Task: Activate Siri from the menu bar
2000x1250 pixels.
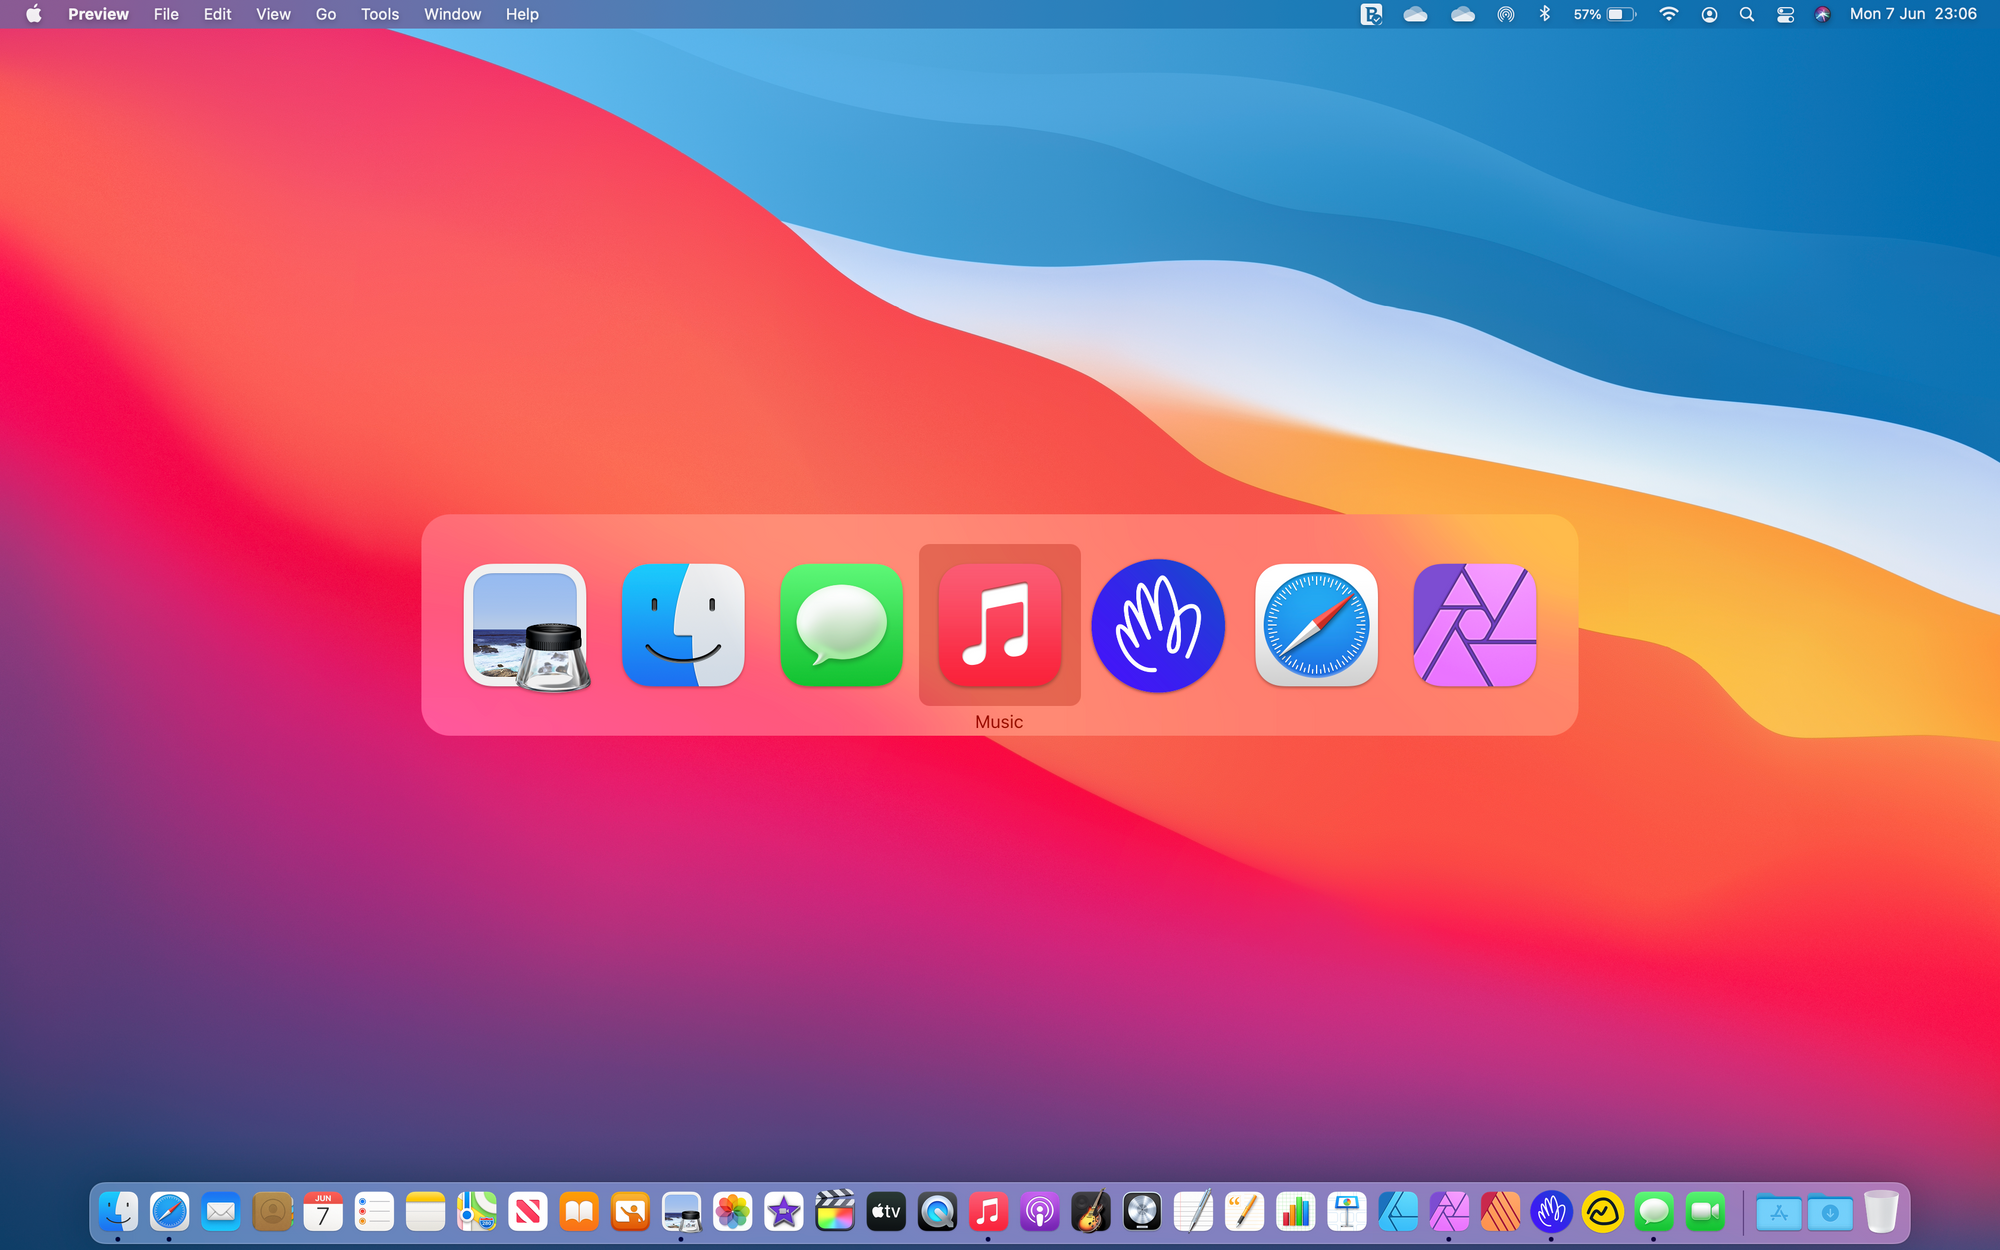Action: (x=1823, y=14)
